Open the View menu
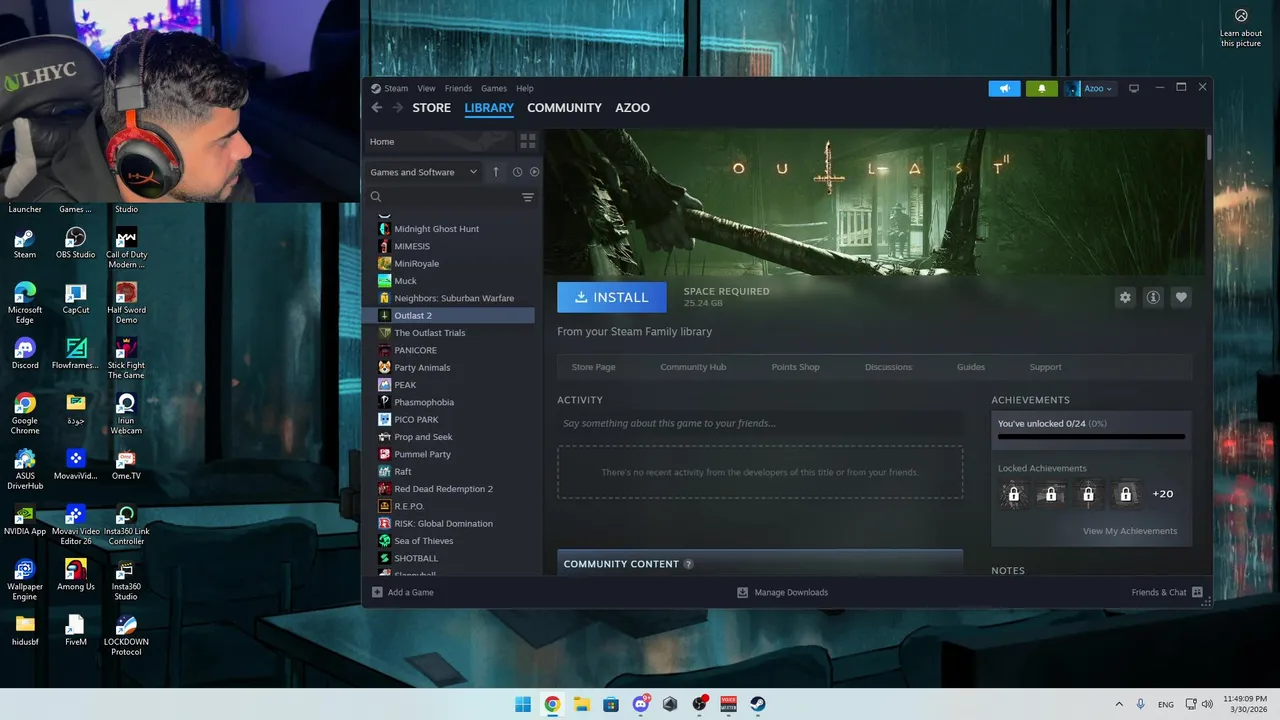The image size is (1280, 720). pyautogui.click(x=426, y=88)
